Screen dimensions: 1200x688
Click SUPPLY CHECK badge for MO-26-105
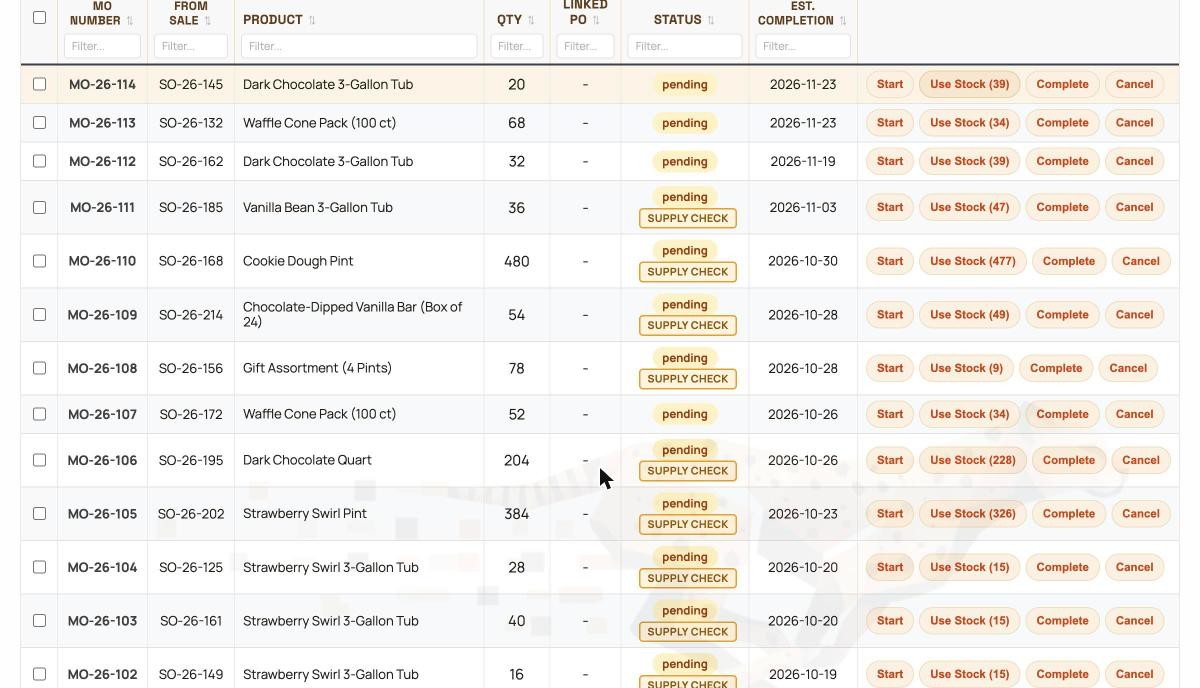(x=688, y=524)
